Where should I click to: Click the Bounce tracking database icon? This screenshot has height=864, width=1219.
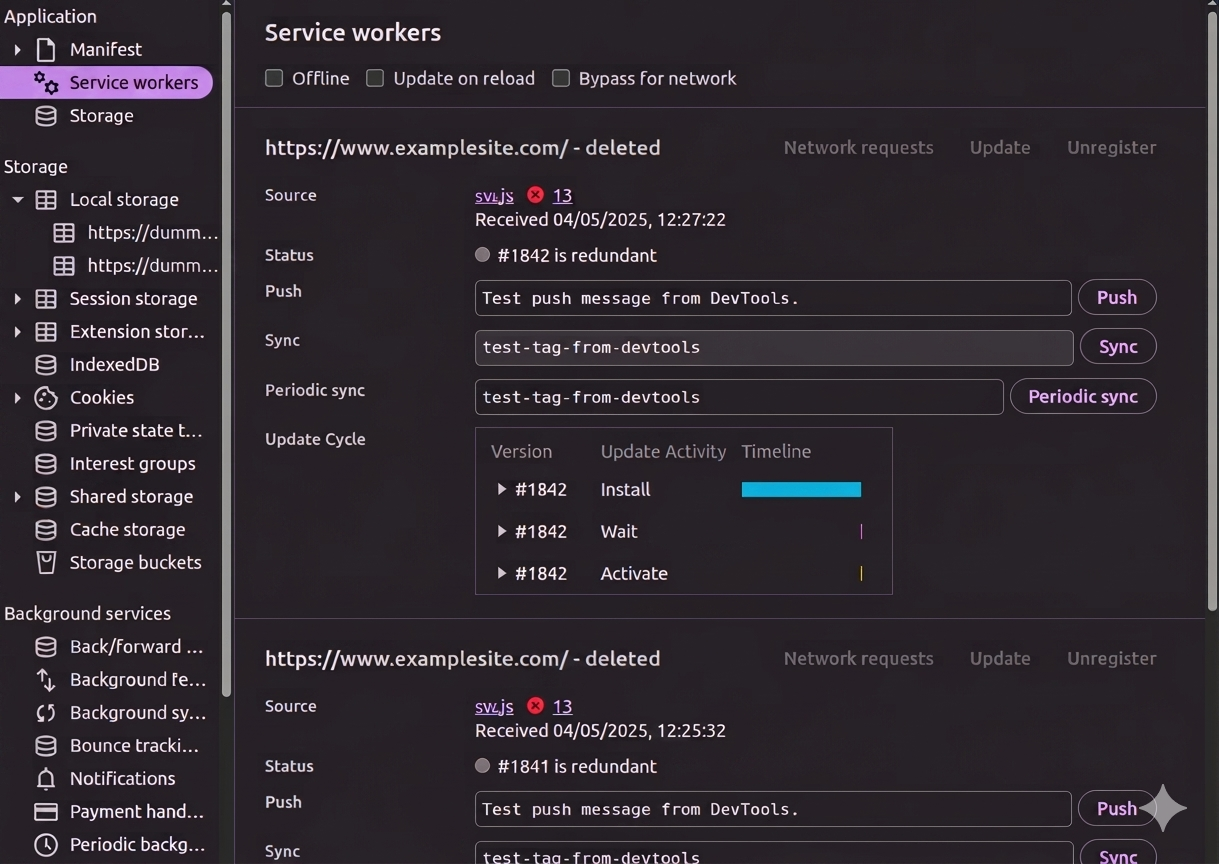46,745
